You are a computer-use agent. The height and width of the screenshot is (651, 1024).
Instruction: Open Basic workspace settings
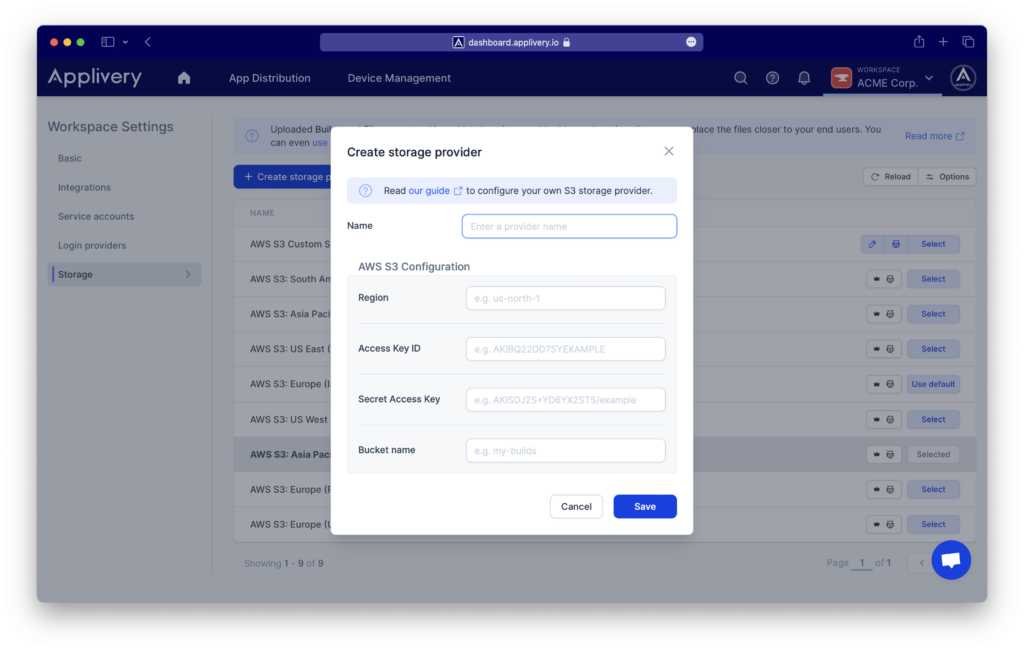(x=70, y=159)
